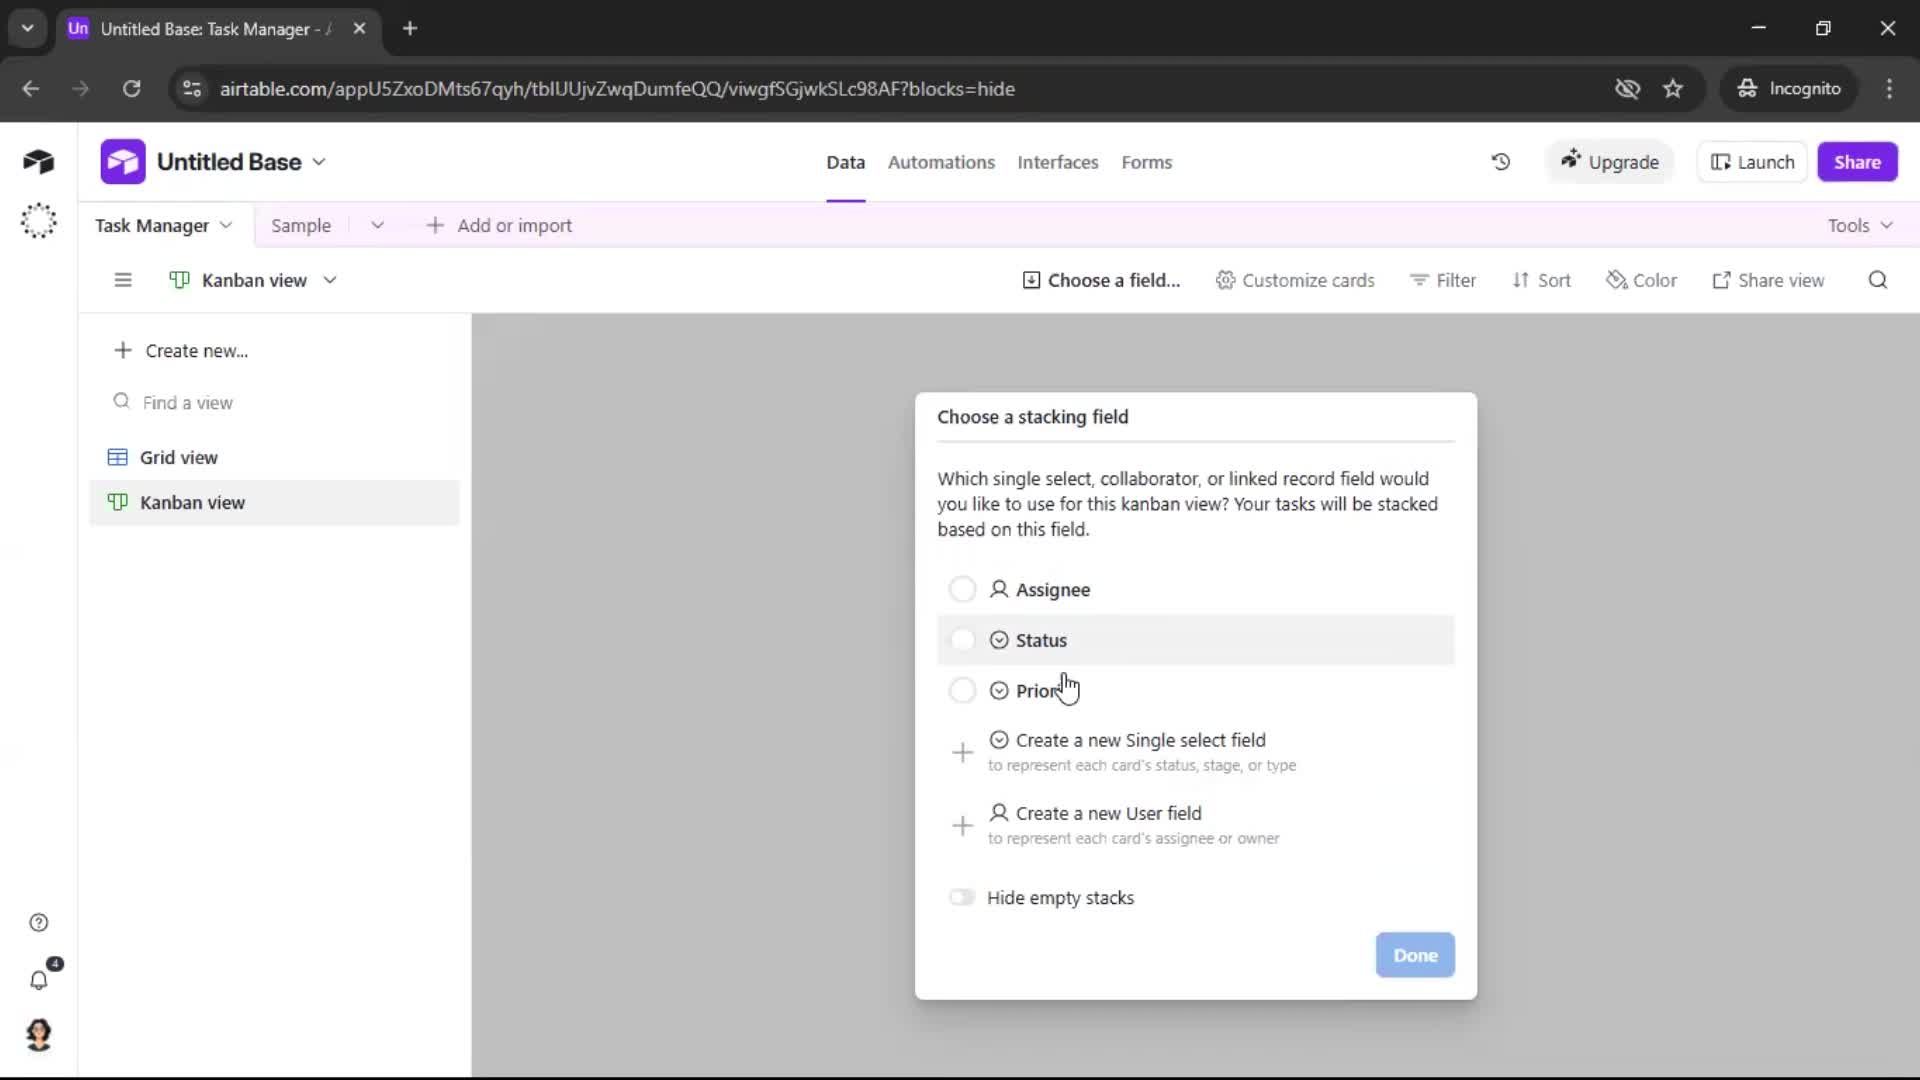
Task: Switch to the Interfaces tab
Action: click(1057, 162)
